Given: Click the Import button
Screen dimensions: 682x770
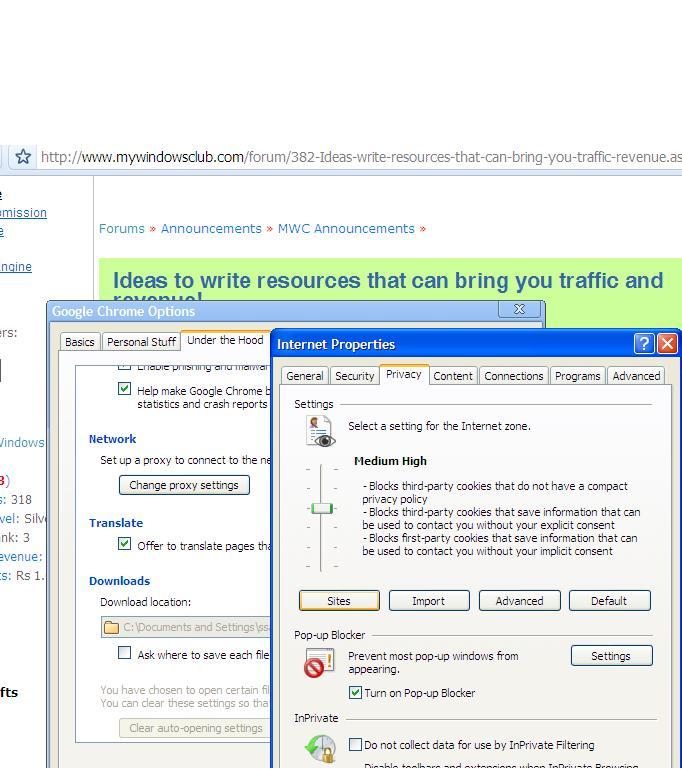Looking at the screenshot, I should [429, 601].
